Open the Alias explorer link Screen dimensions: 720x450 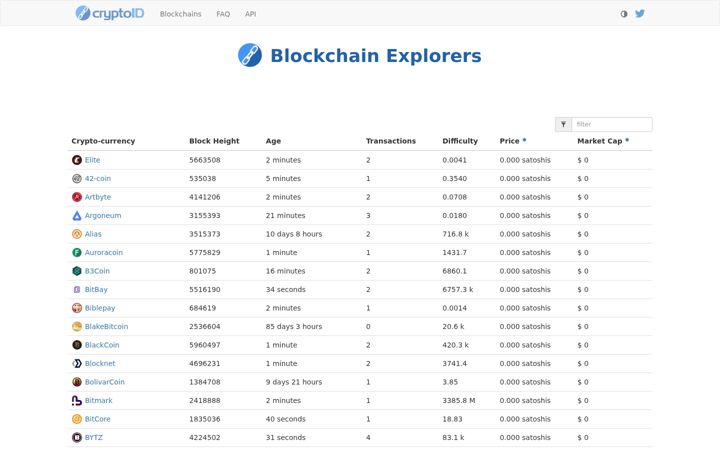click(x=93, y=234)
